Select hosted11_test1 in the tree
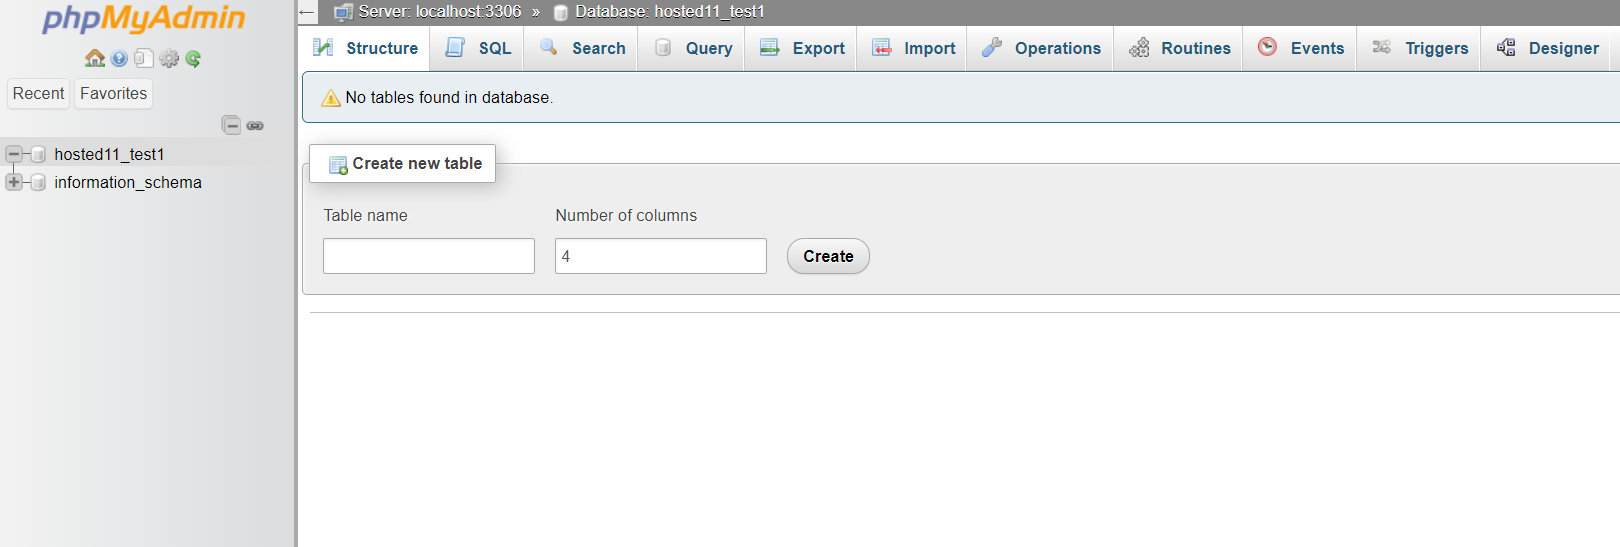Screen dimensions: 1620x547 coord(109,154)
